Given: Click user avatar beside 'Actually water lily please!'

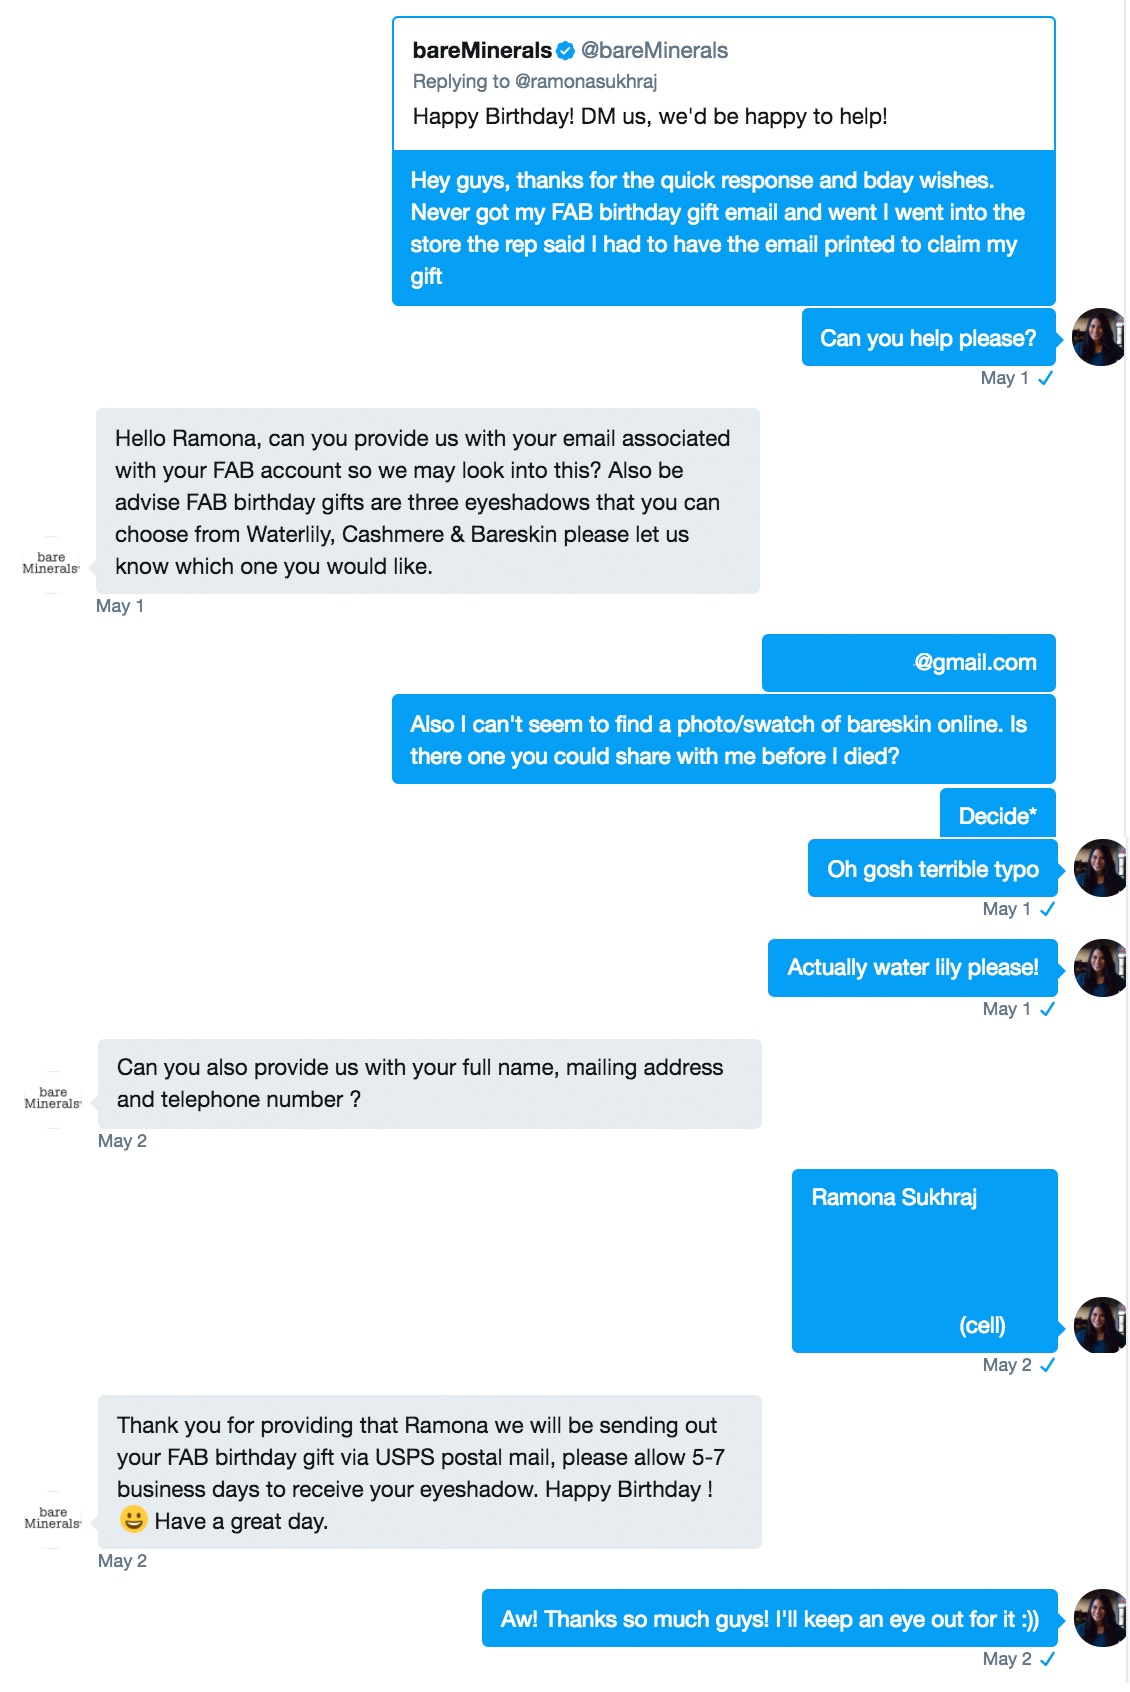Looking at the screenshot, I should pyautogui.click(x=1101, y=968).
